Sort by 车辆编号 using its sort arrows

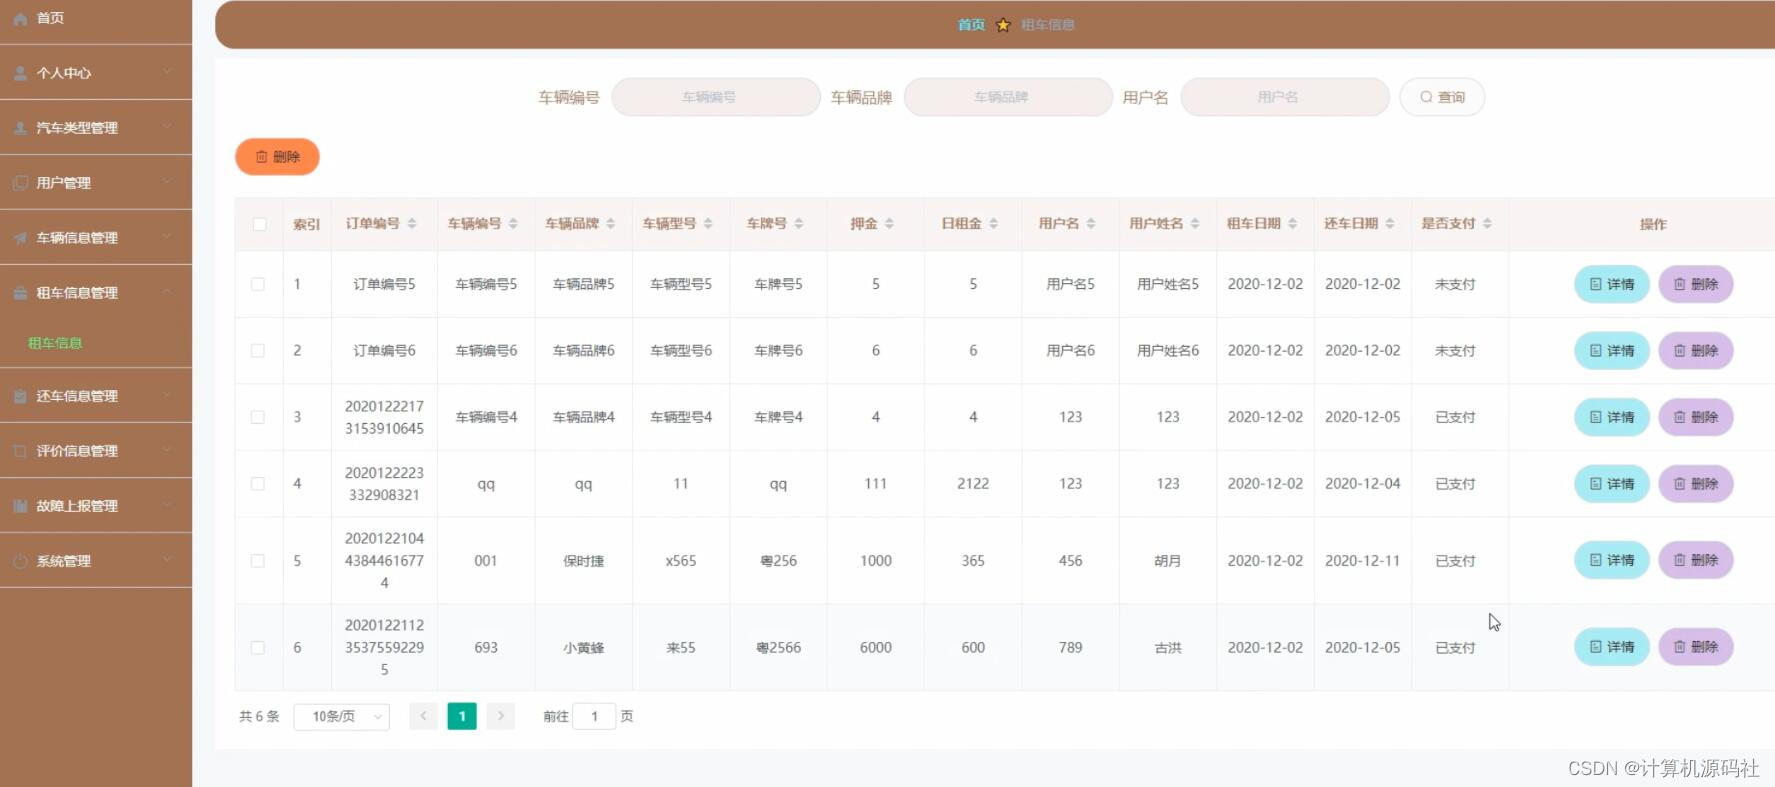513,224
